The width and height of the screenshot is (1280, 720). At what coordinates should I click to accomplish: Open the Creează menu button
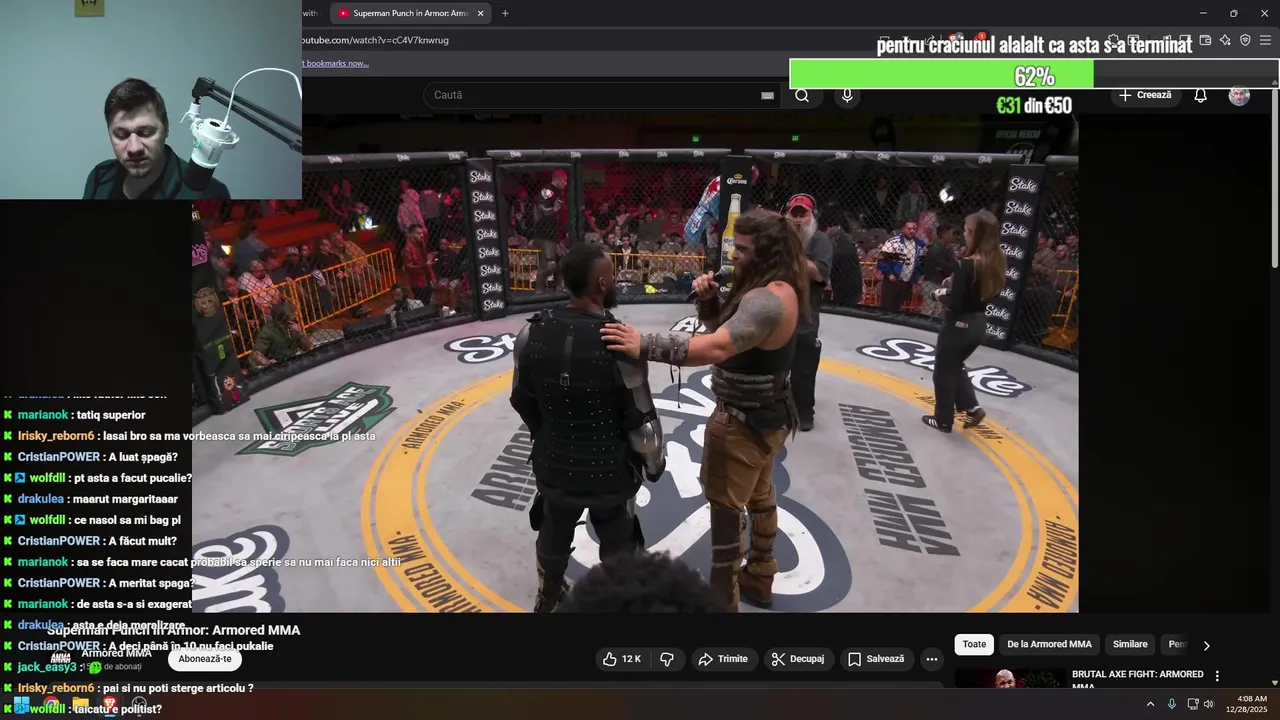click(x=1145, y=95)
